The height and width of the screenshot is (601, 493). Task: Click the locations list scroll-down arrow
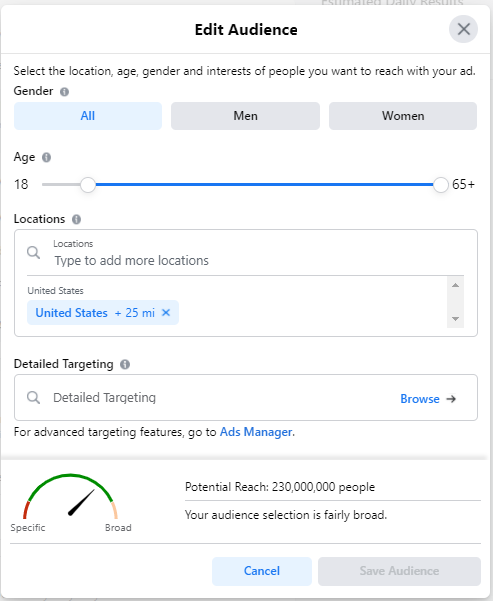[455, 319]
